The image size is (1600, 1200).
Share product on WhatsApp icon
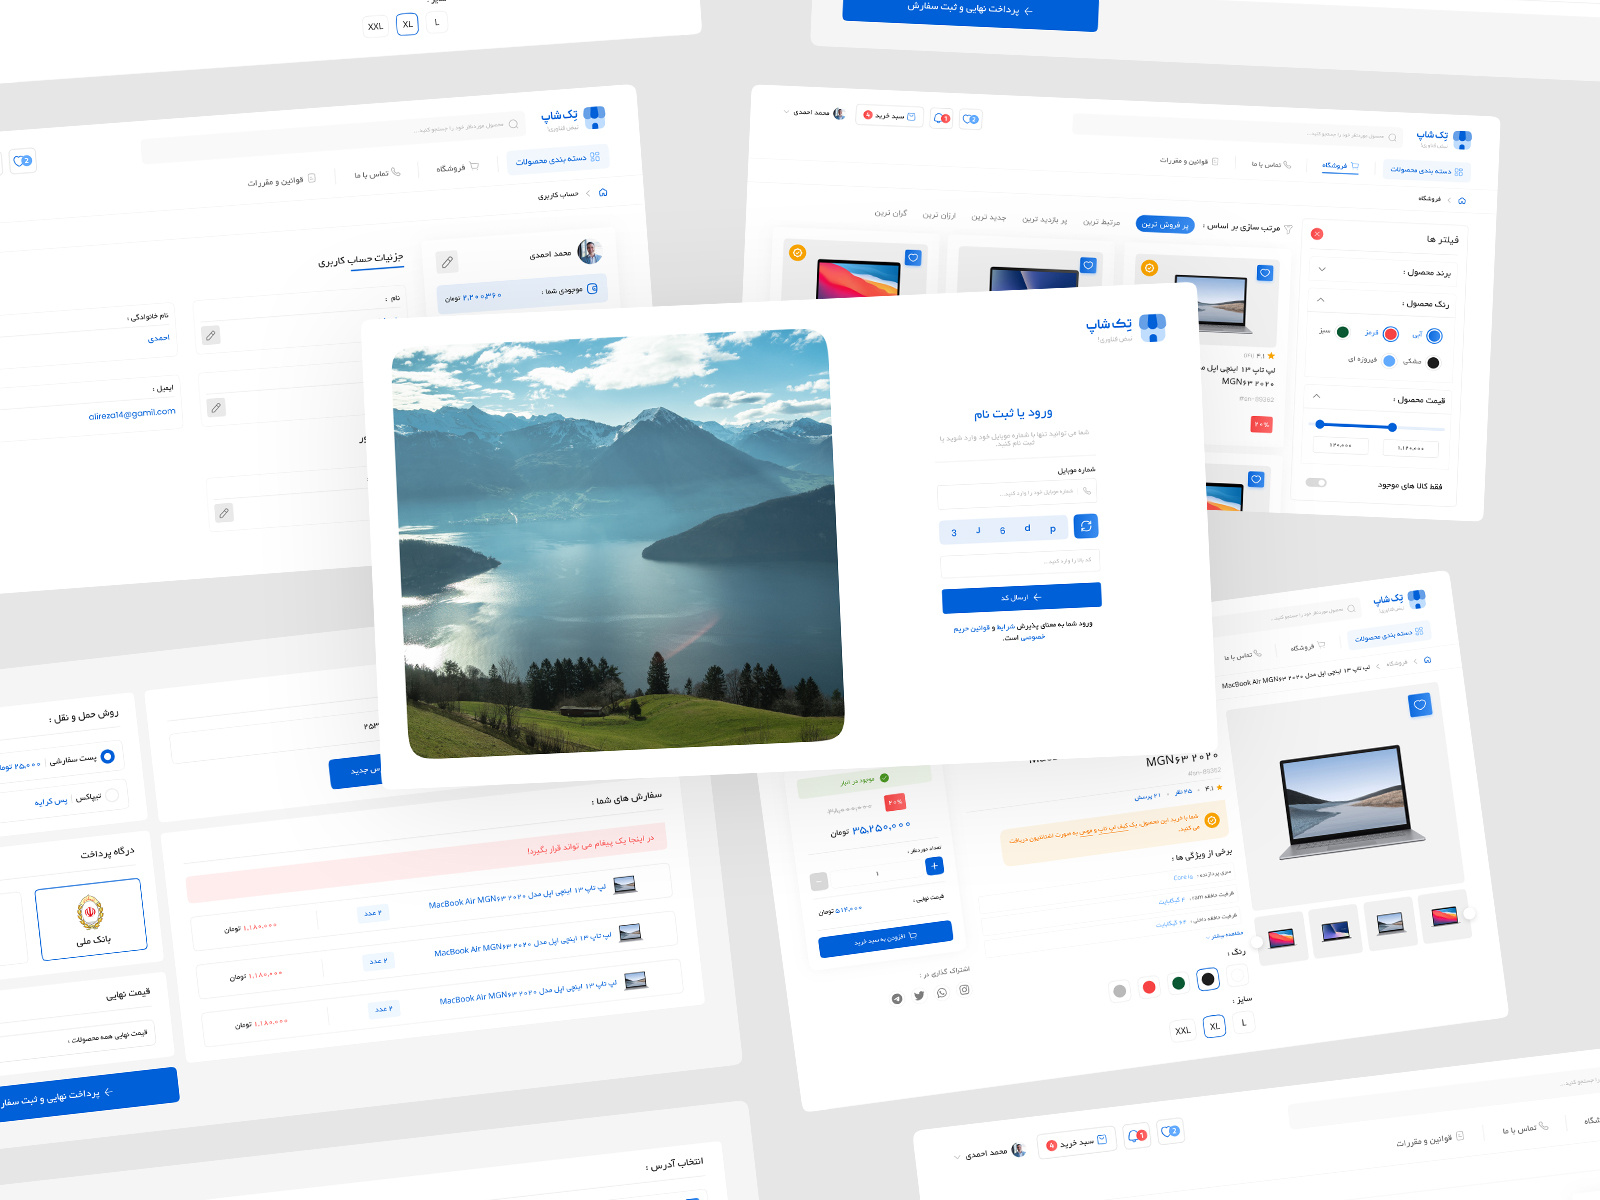point(942,993)
